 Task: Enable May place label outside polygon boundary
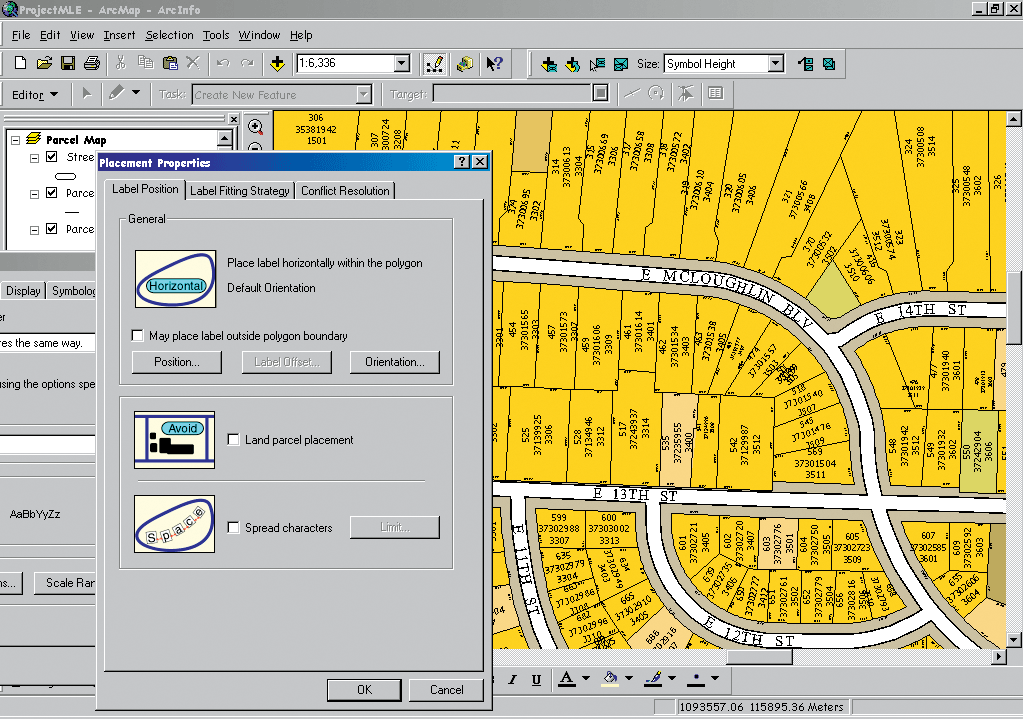(138, 336)
